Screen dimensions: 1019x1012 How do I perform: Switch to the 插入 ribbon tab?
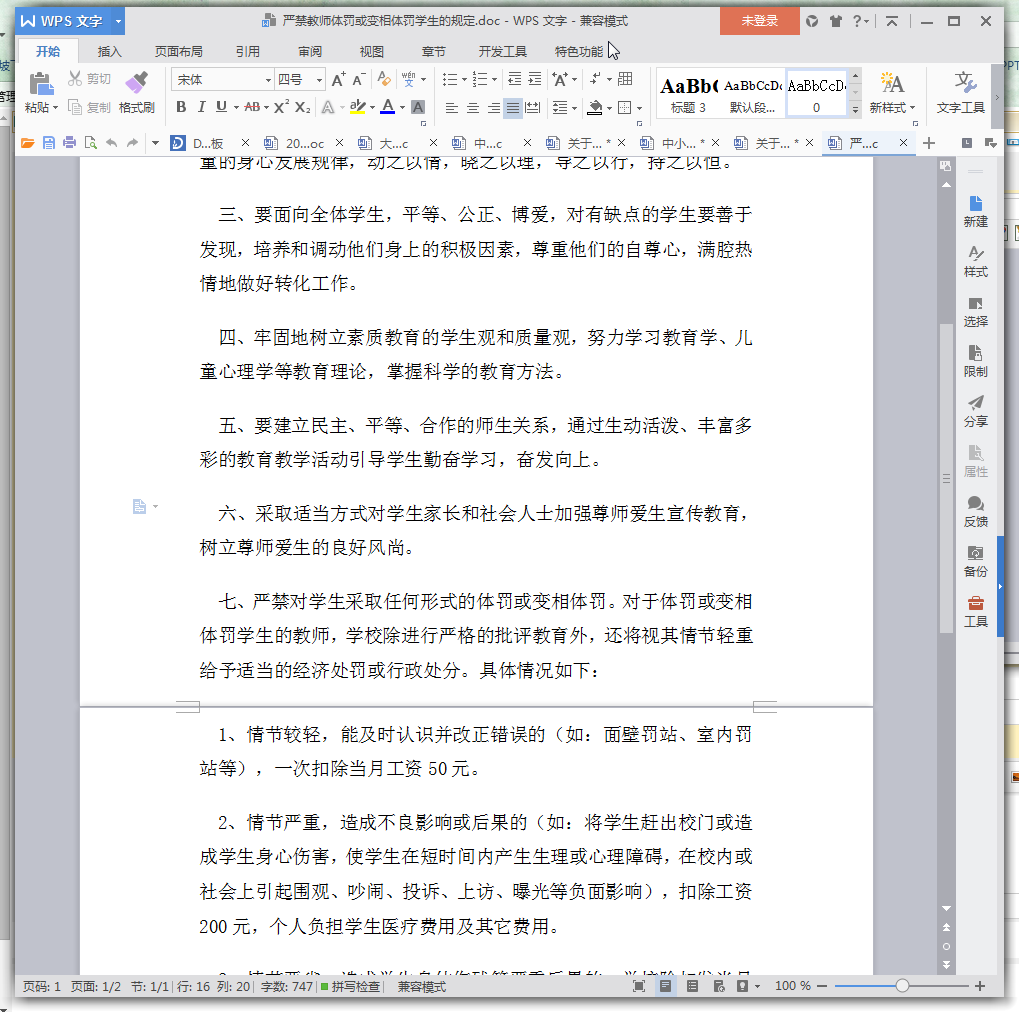pos(109,51)
